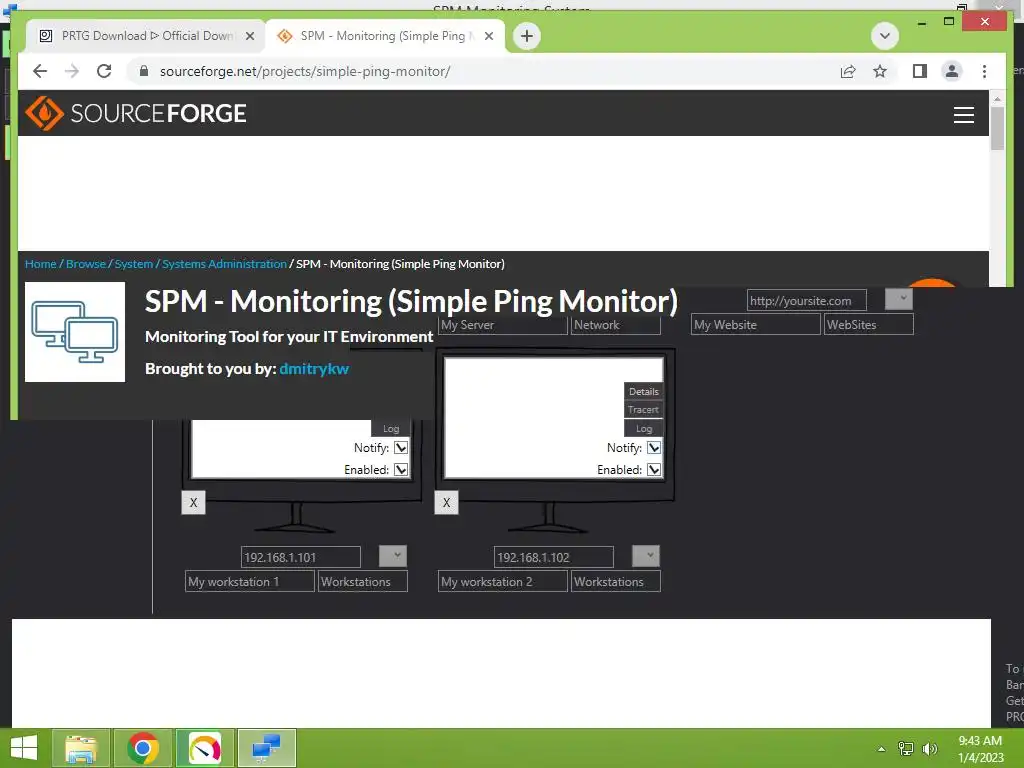The height and width of the screenshot is (768, 1024).
Task: Open the dmitrykw author link
Action: (x=314, y=368)
